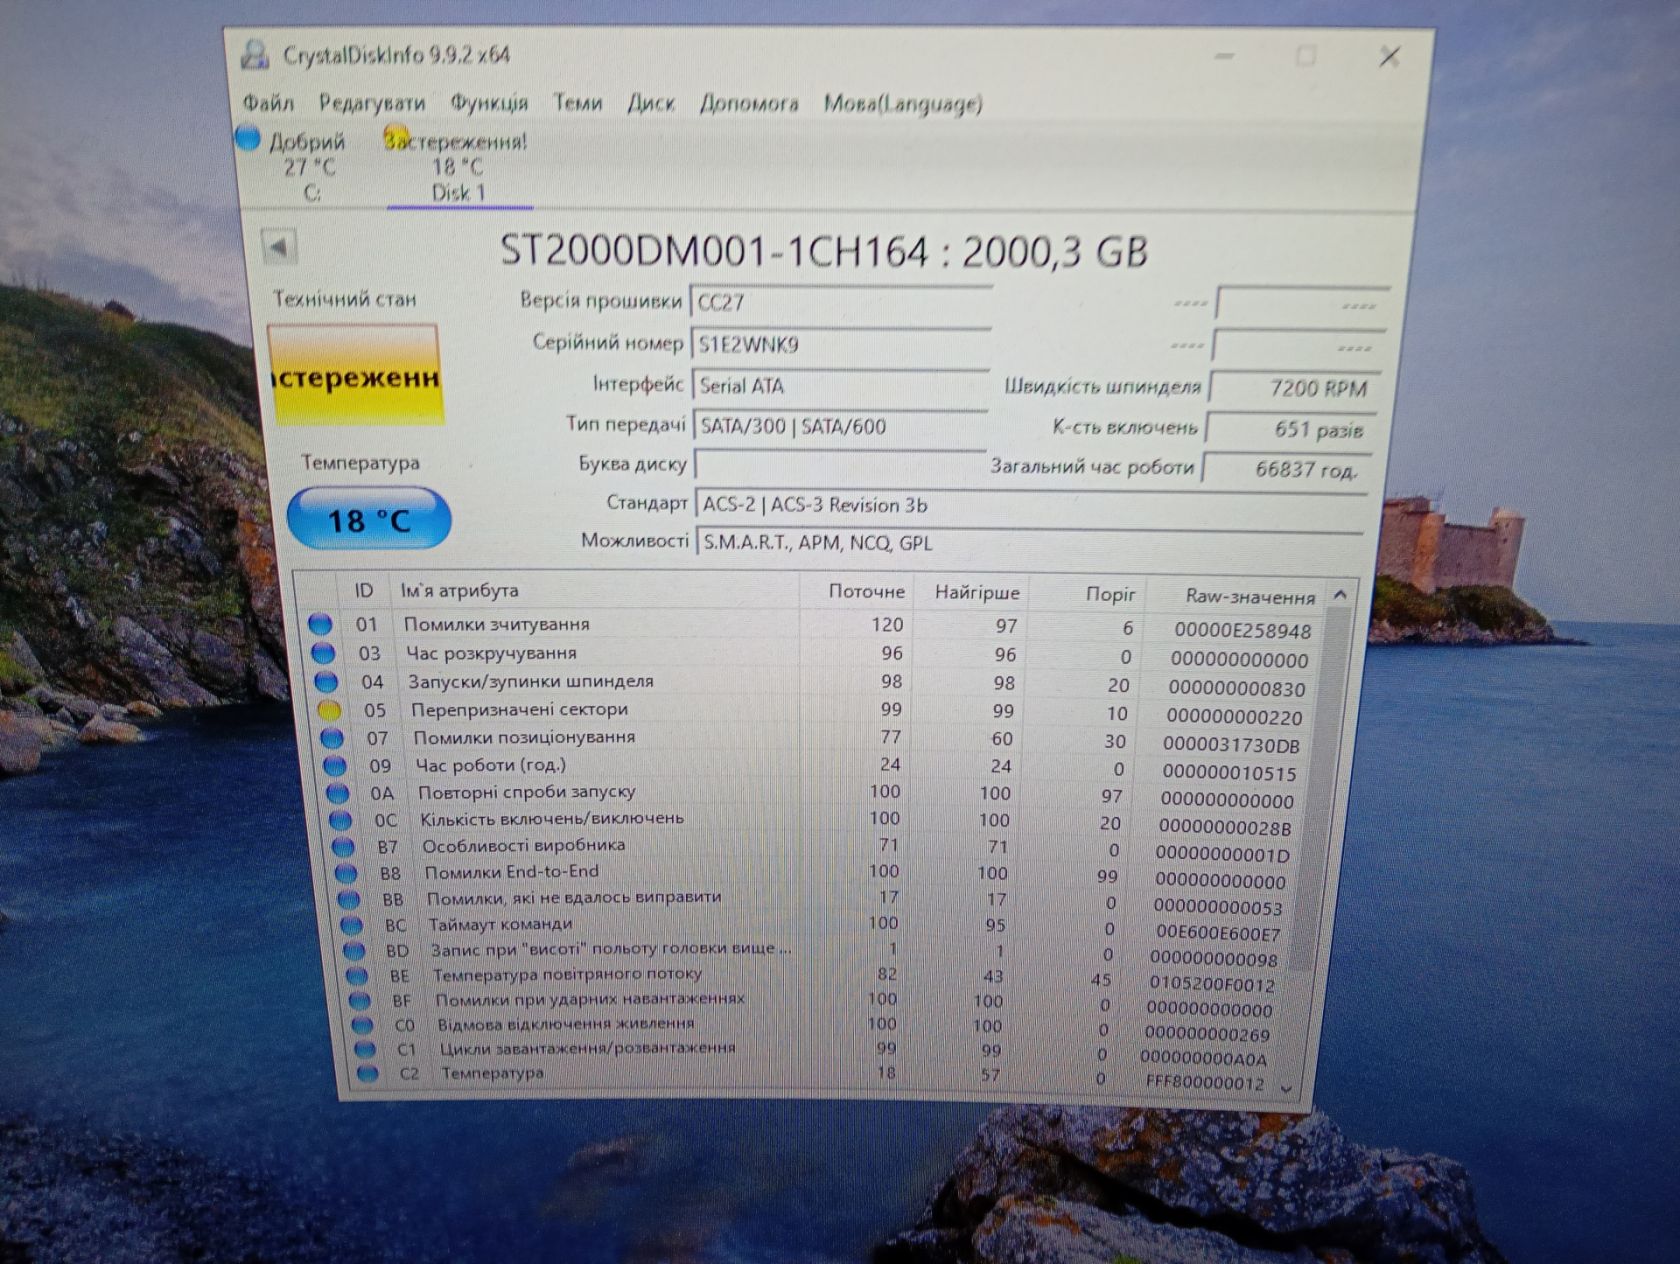Click the CrystalDiskInfo app icon in title bar
1680x1264 pixels.
click(256, 55)
